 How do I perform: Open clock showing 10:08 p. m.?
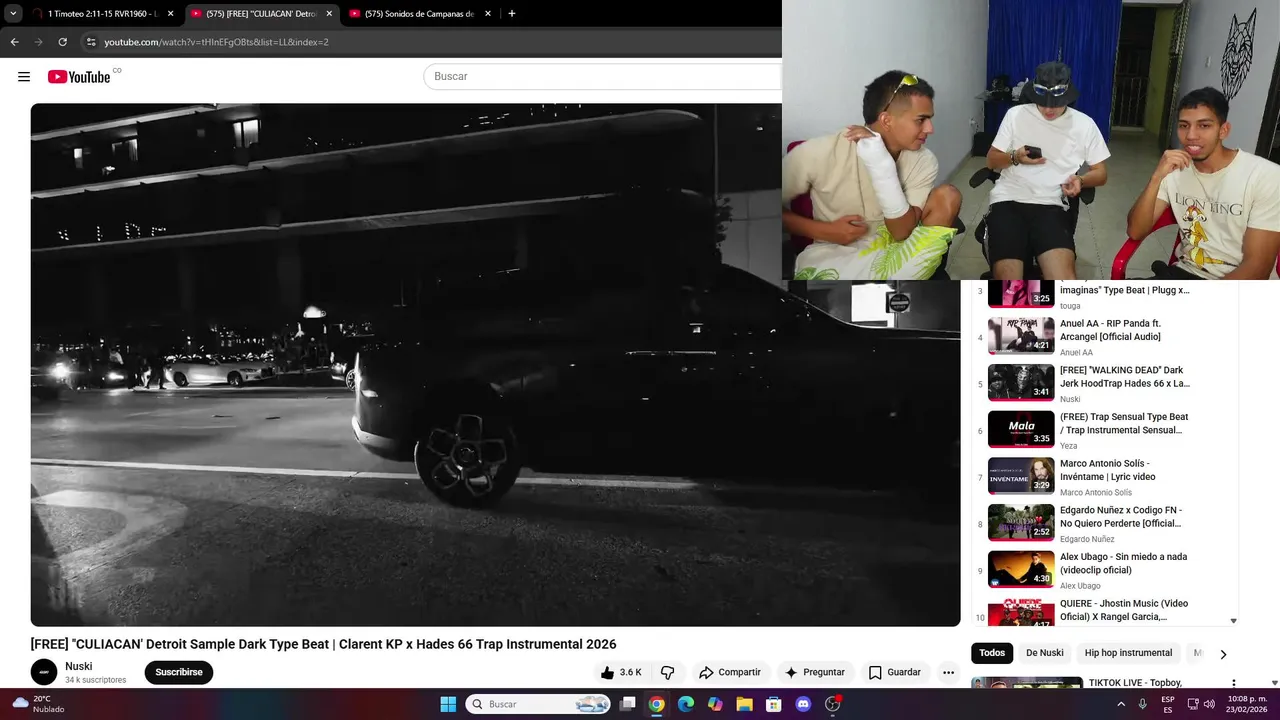tap(1245, 704)
